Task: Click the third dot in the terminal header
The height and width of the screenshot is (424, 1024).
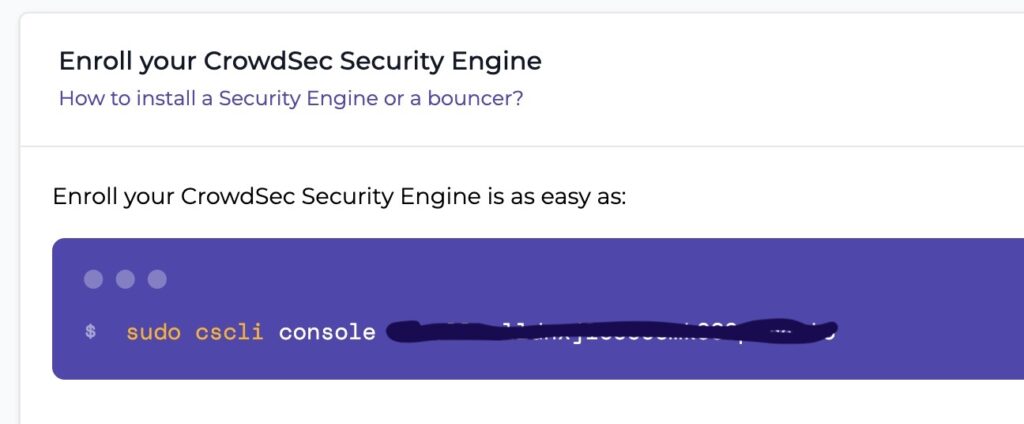Action: click(x=157, y=280)
